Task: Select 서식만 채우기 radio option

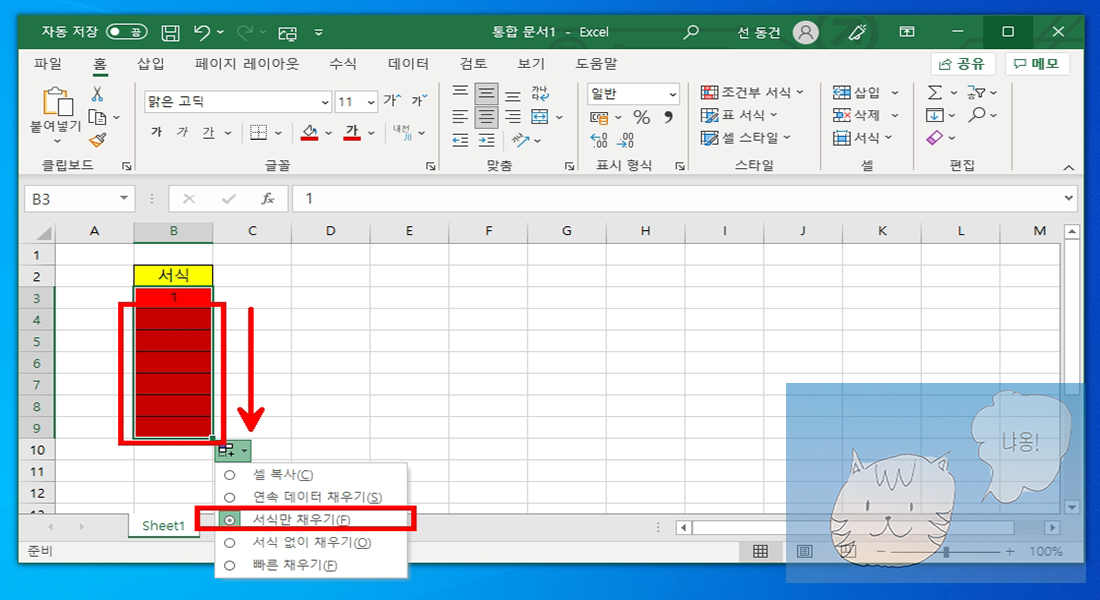Action: tap(229, 520)
